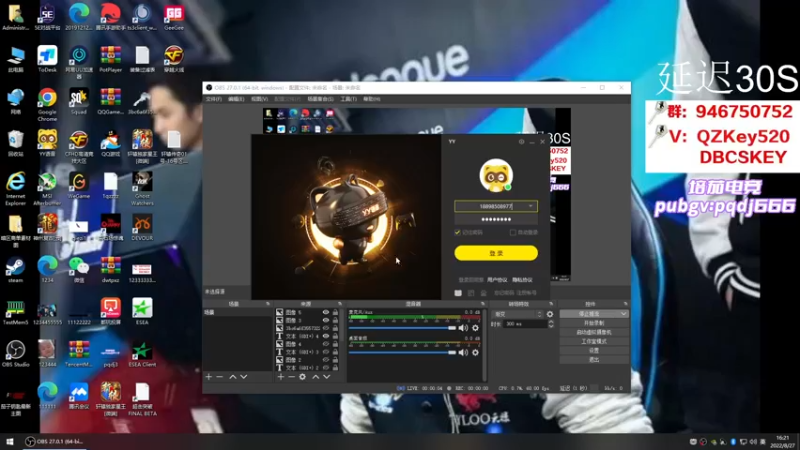
Task: Enable auto login checkbox in YY login
Action: pyautogui.click(x=513, y=233)
